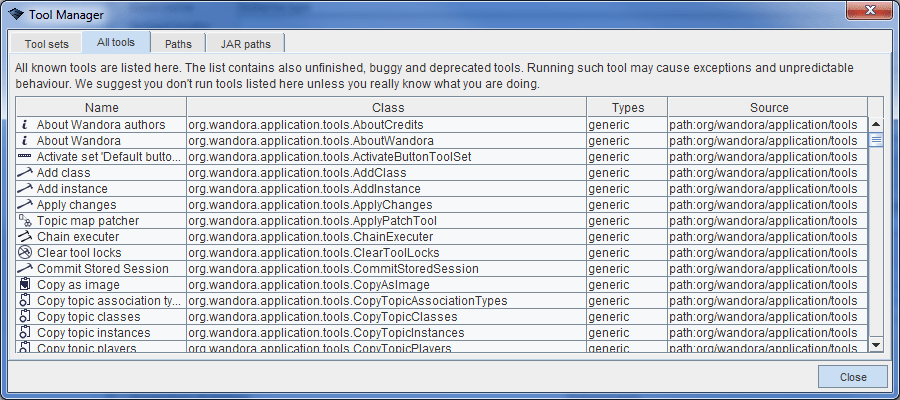Click the Topic map patcher icon

tap(24, 221)
